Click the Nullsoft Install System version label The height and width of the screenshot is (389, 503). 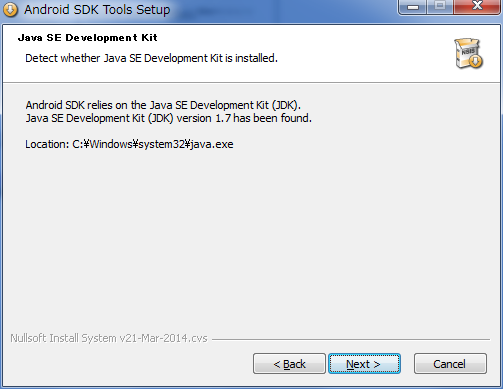pyautogui.click(x=109, y=338)
